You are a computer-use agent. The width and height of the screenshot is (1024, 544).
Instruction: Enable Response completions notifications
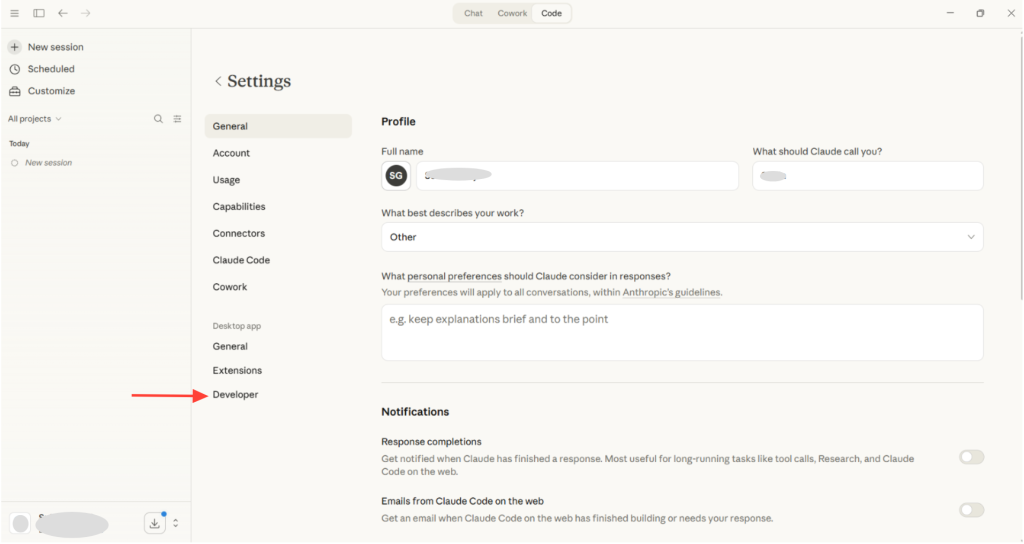click(x=971, y=457)
